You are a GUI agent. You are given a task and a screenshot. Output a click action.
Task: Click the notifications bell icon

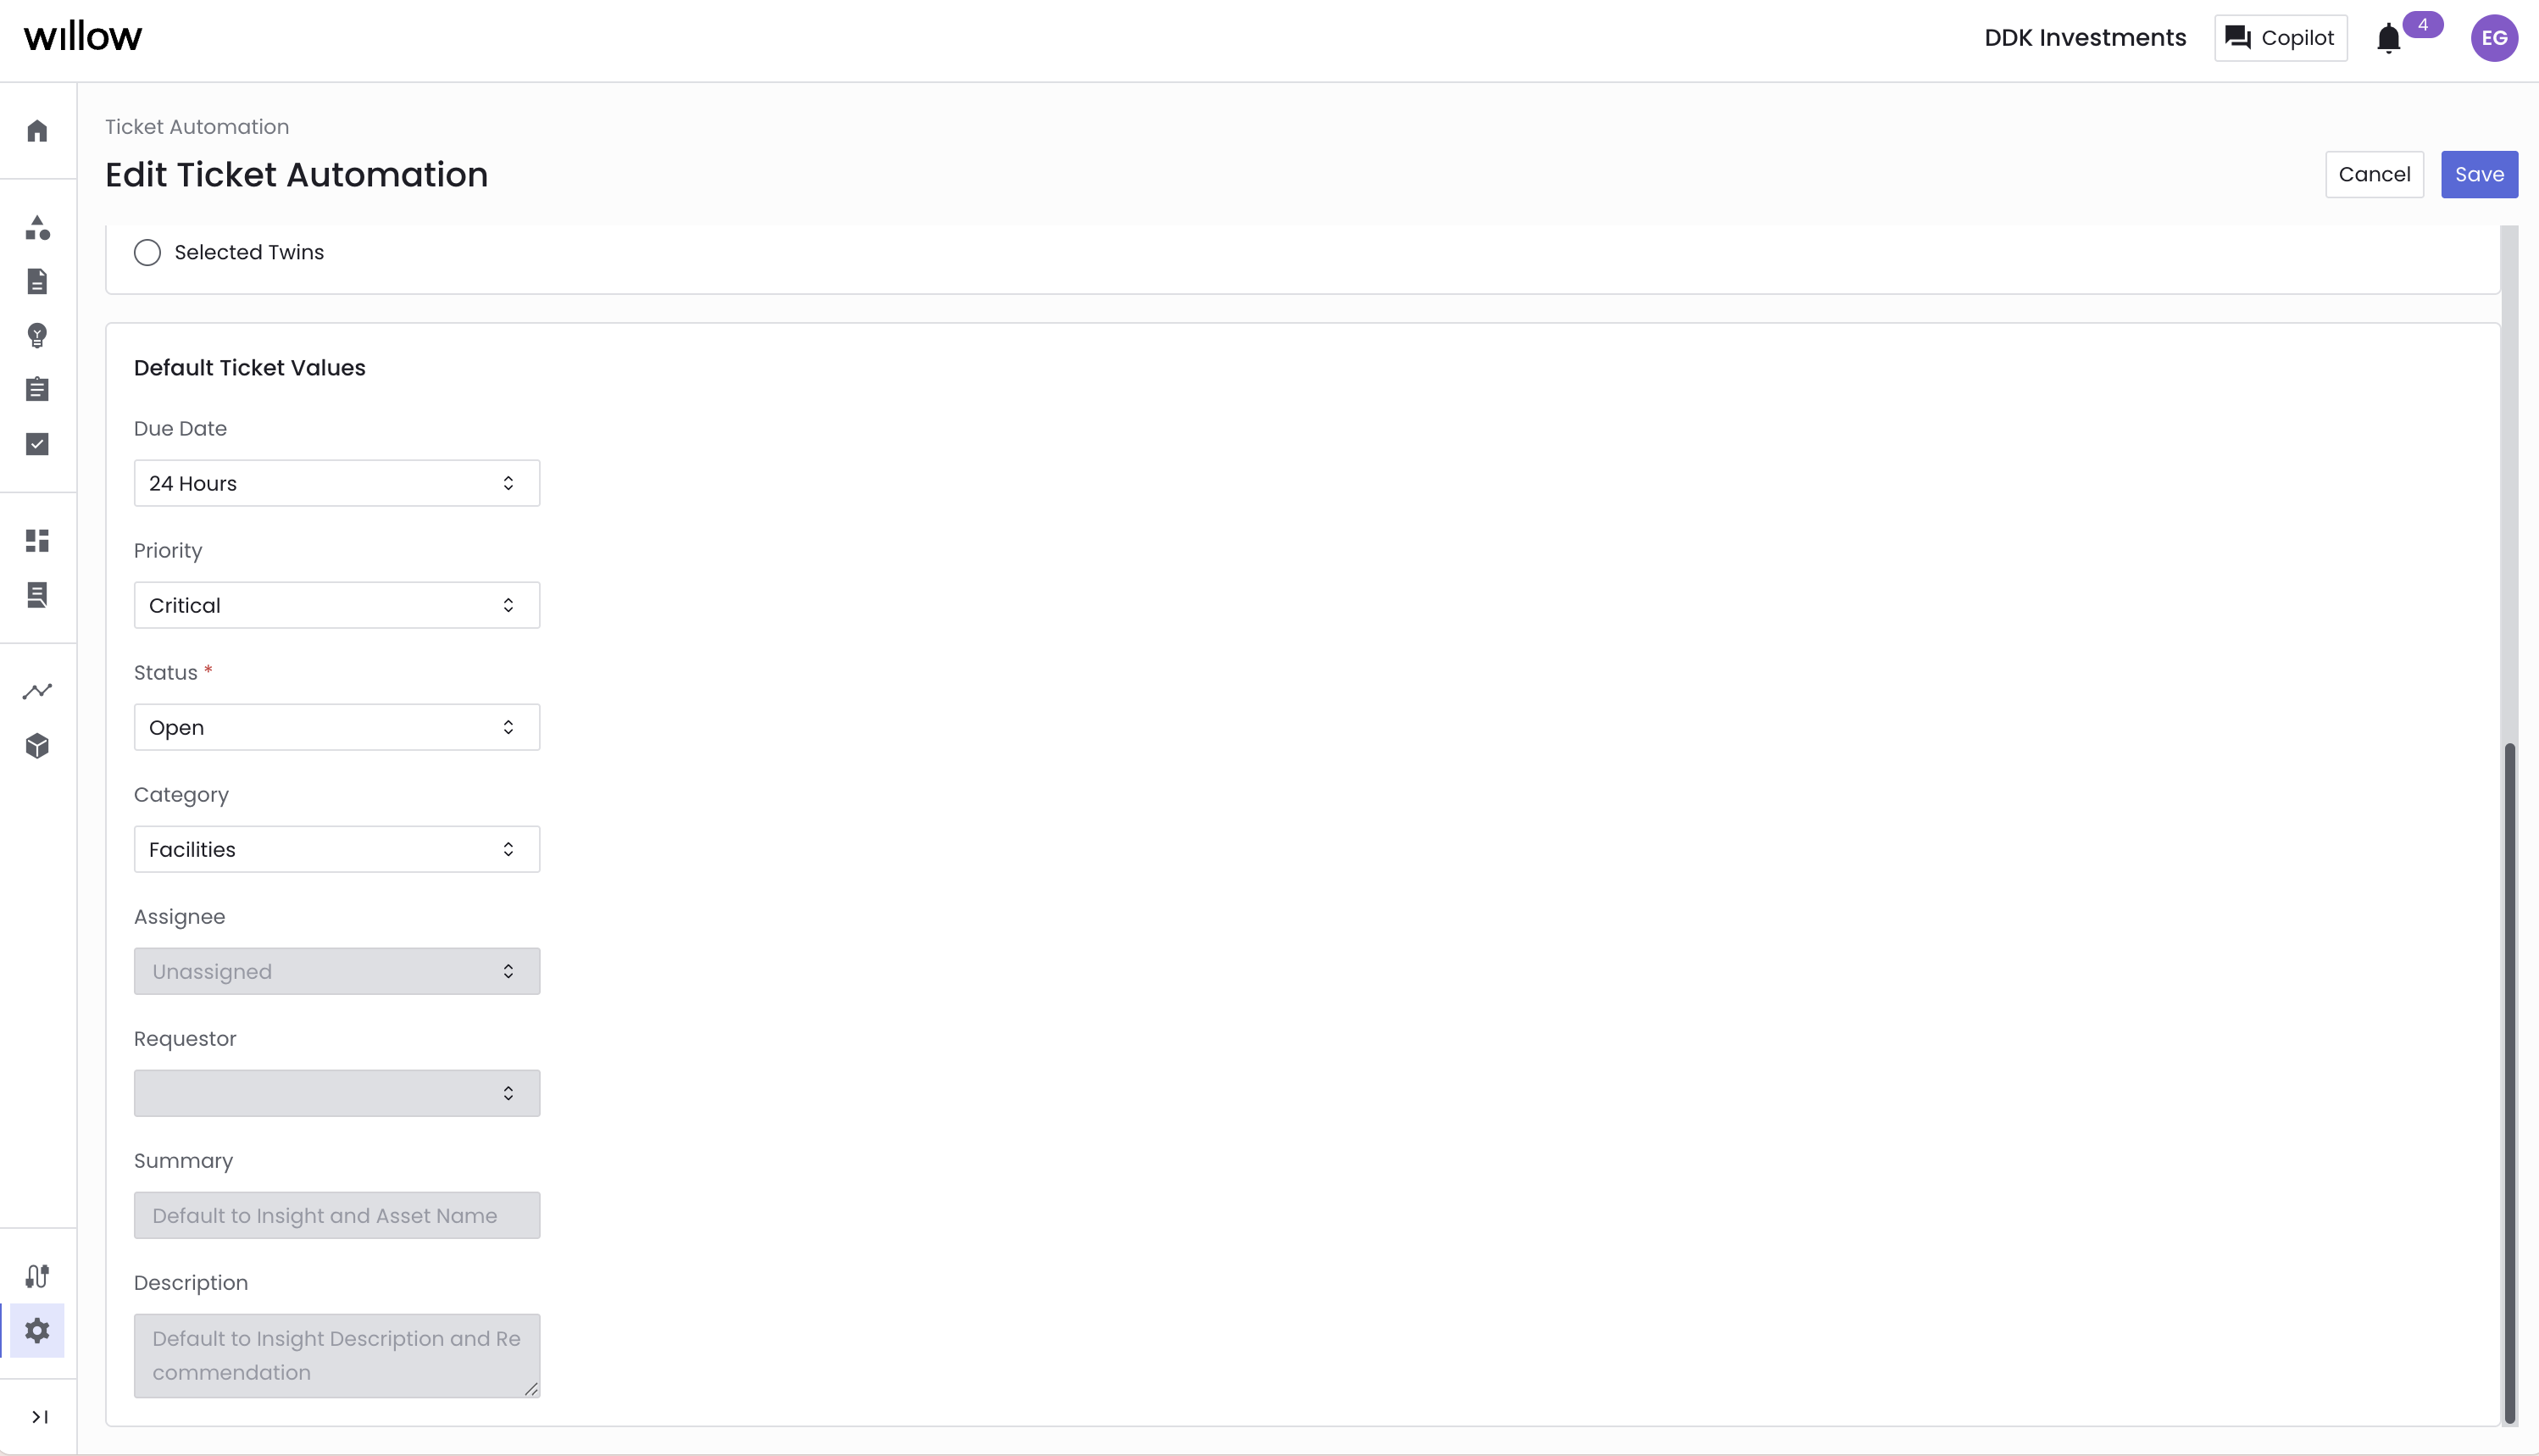click(2388, 38)
